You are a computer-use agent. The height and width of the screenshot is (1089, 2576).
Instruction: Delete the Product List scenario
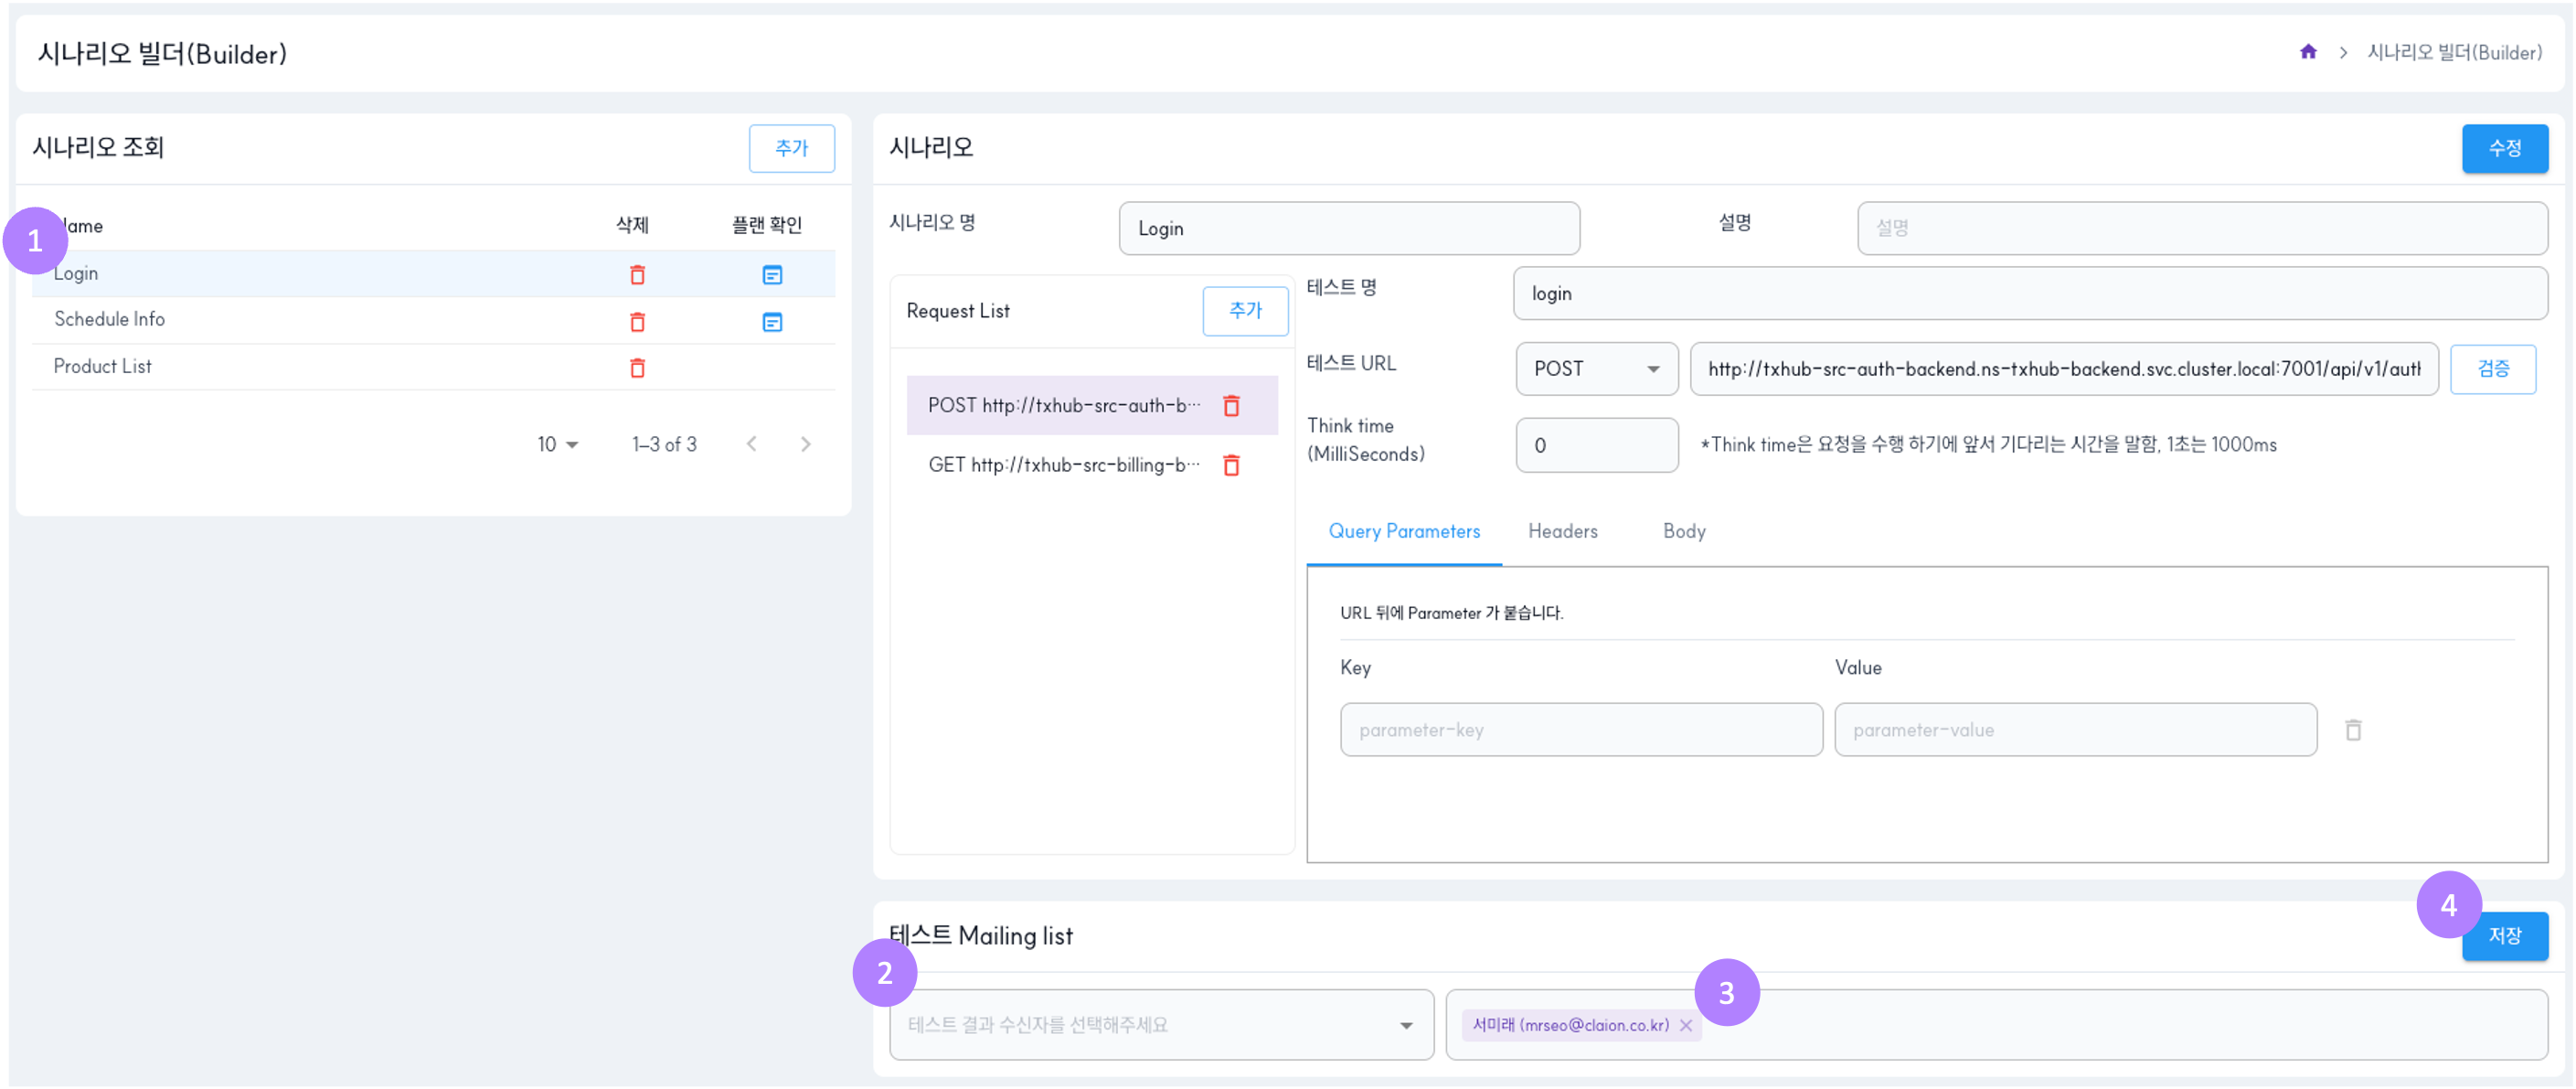pyautogui.click(x=637, y=367)
